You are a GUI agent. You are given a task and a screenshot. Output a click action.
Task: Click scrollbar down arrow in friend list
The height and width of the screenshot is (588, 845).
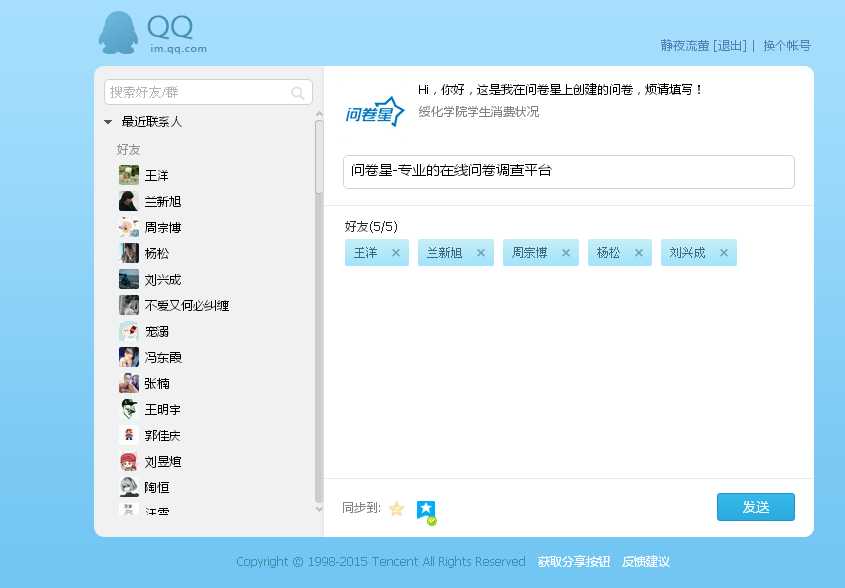pyautogui.click(x=319, y=508)
